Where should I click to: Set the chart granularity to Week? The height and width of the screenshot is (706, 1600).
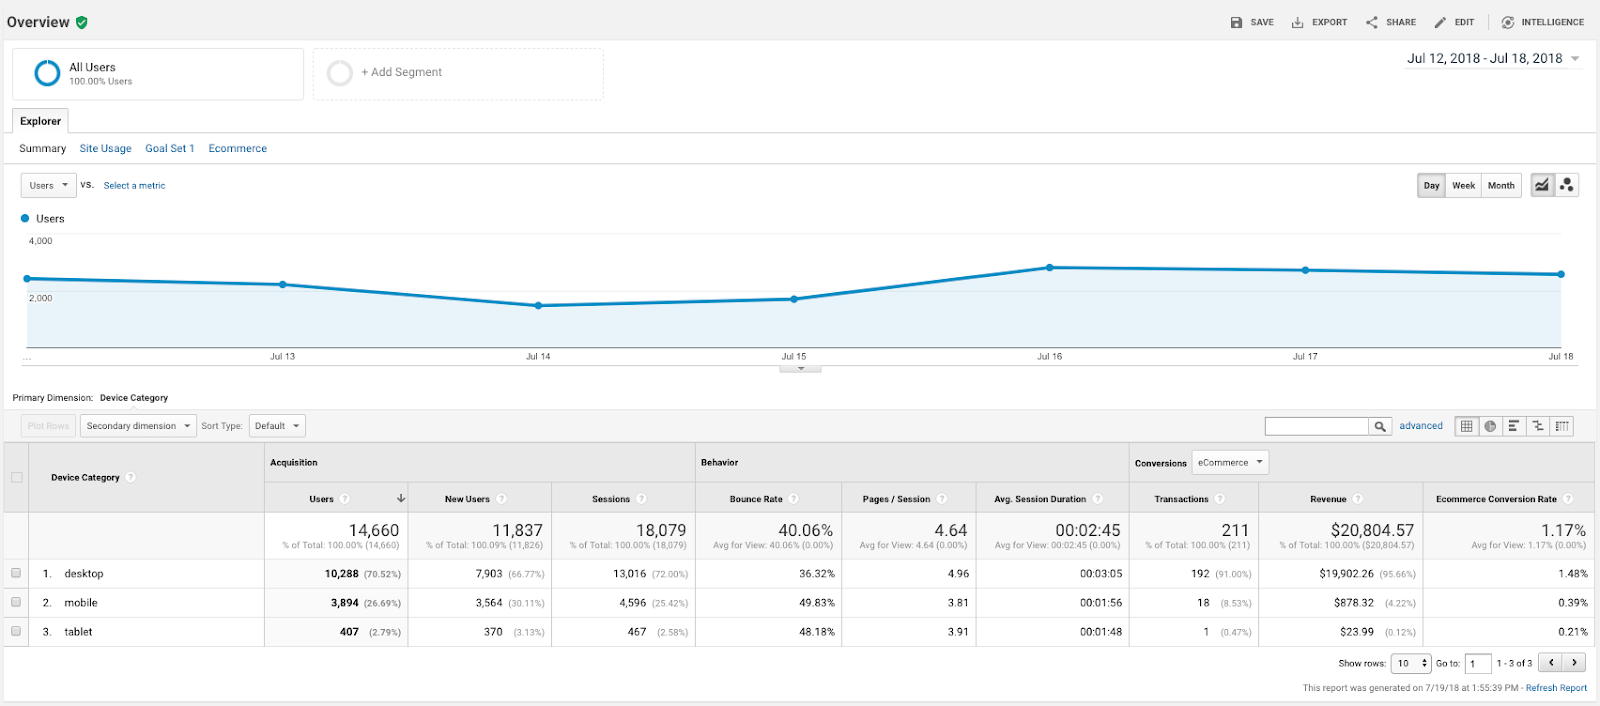pos(1463,185)
